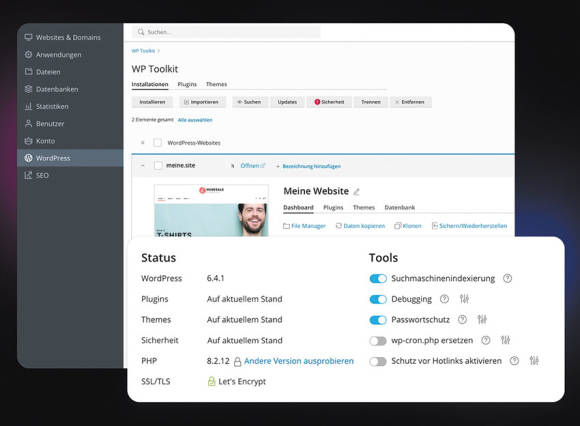The image size is (580, 426).
Task: Click the Alle auswählen link
Action: tap(195, 120)
